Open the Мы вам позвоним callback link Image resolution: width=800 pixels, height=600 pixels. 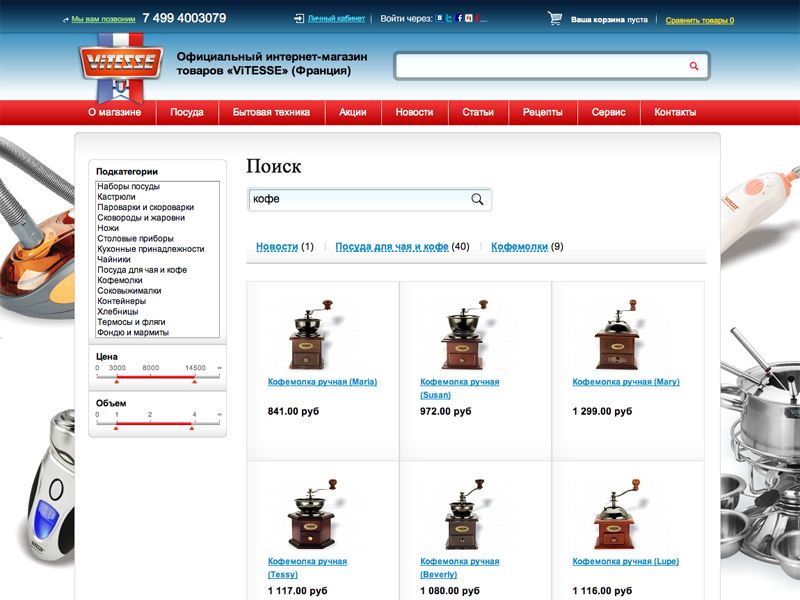[x=104, y=19]
